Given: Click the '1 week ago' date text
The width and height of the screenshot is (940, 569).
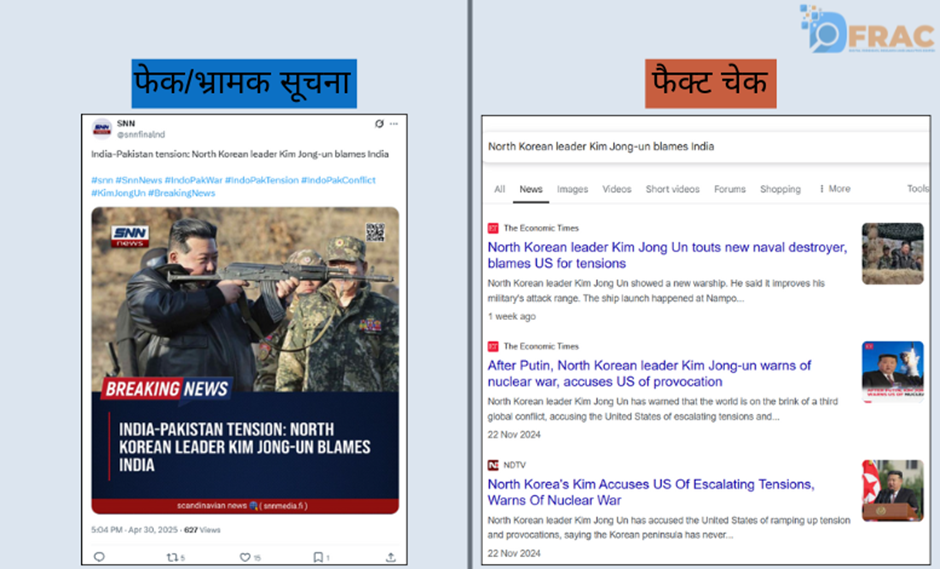Looking at the screenshot, I should tap(511, 316).
